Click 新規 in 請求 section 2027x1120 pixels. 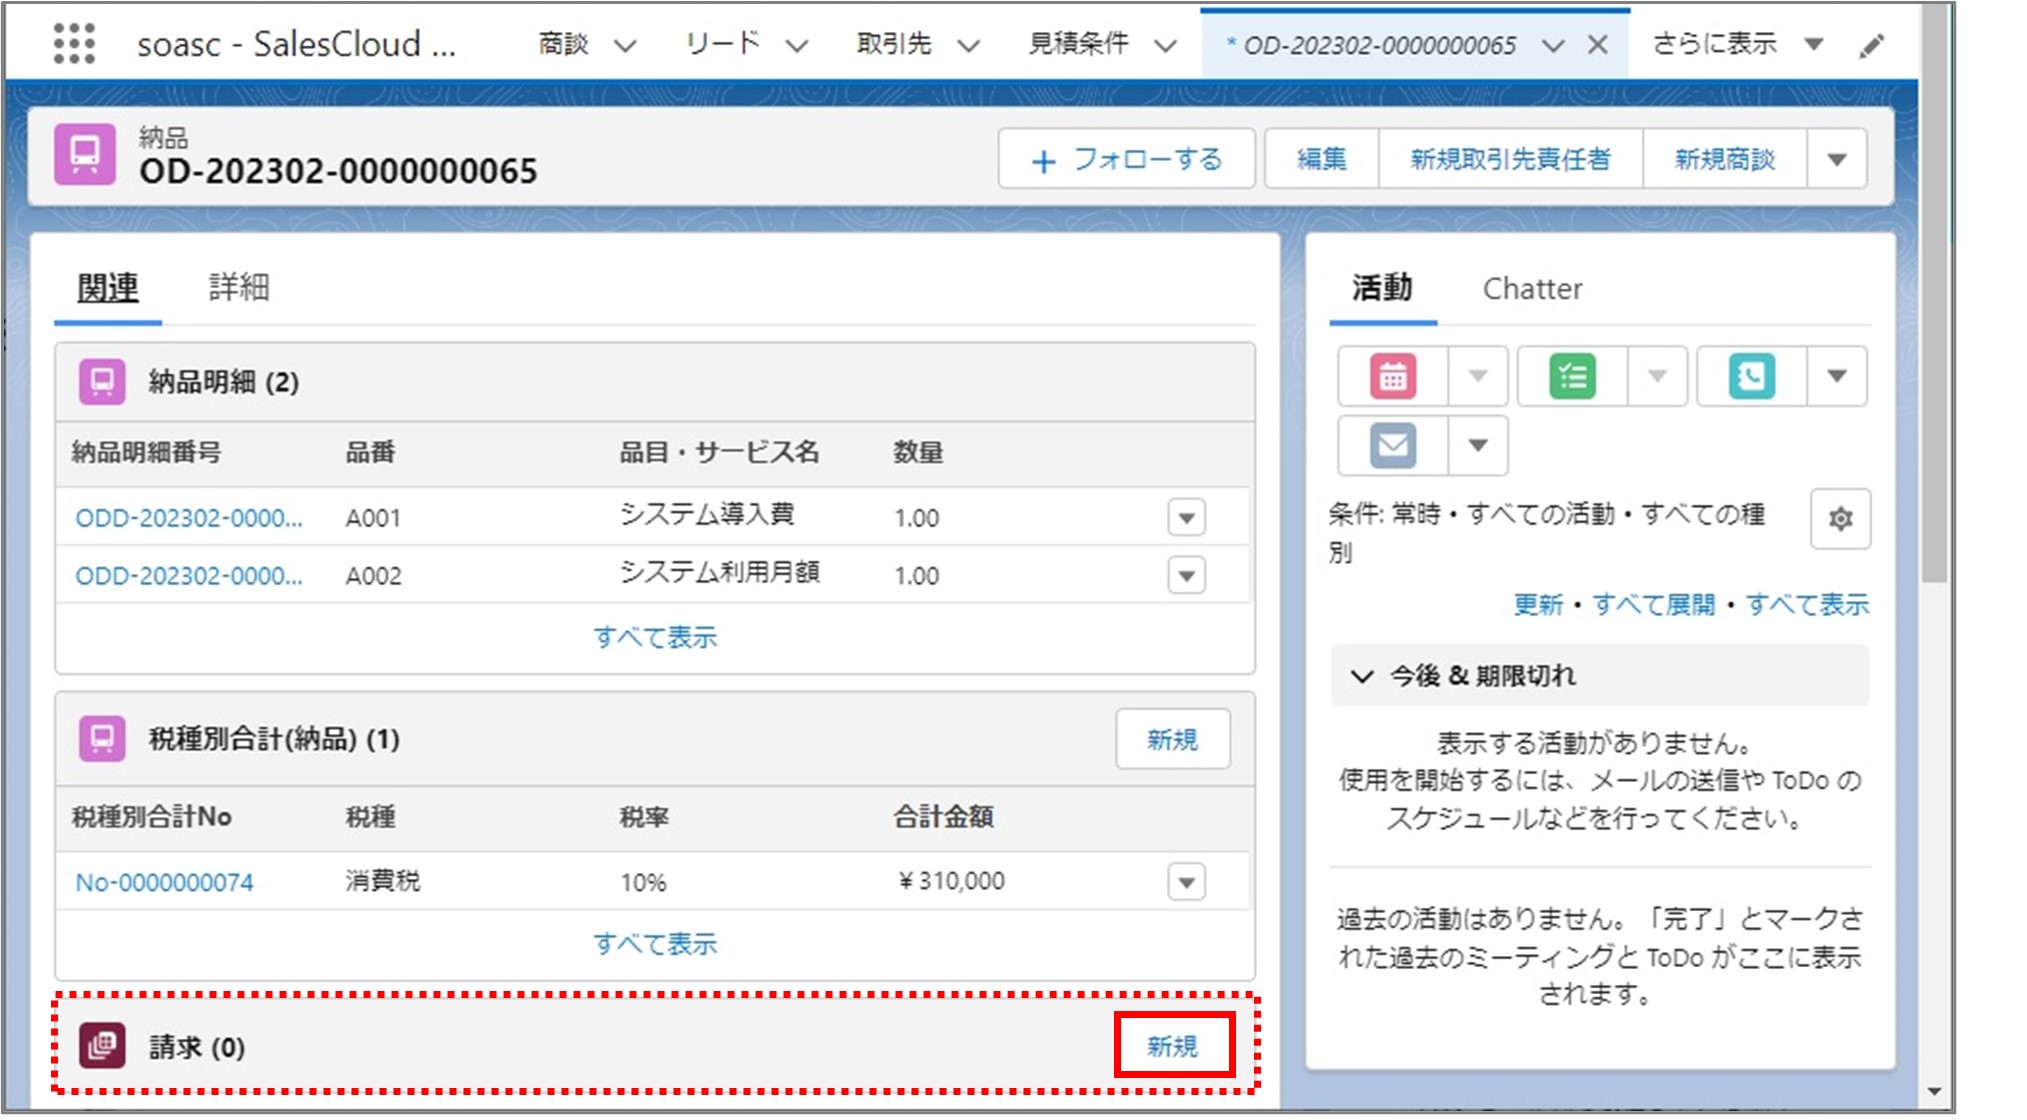click(x=1173, y=1046)
